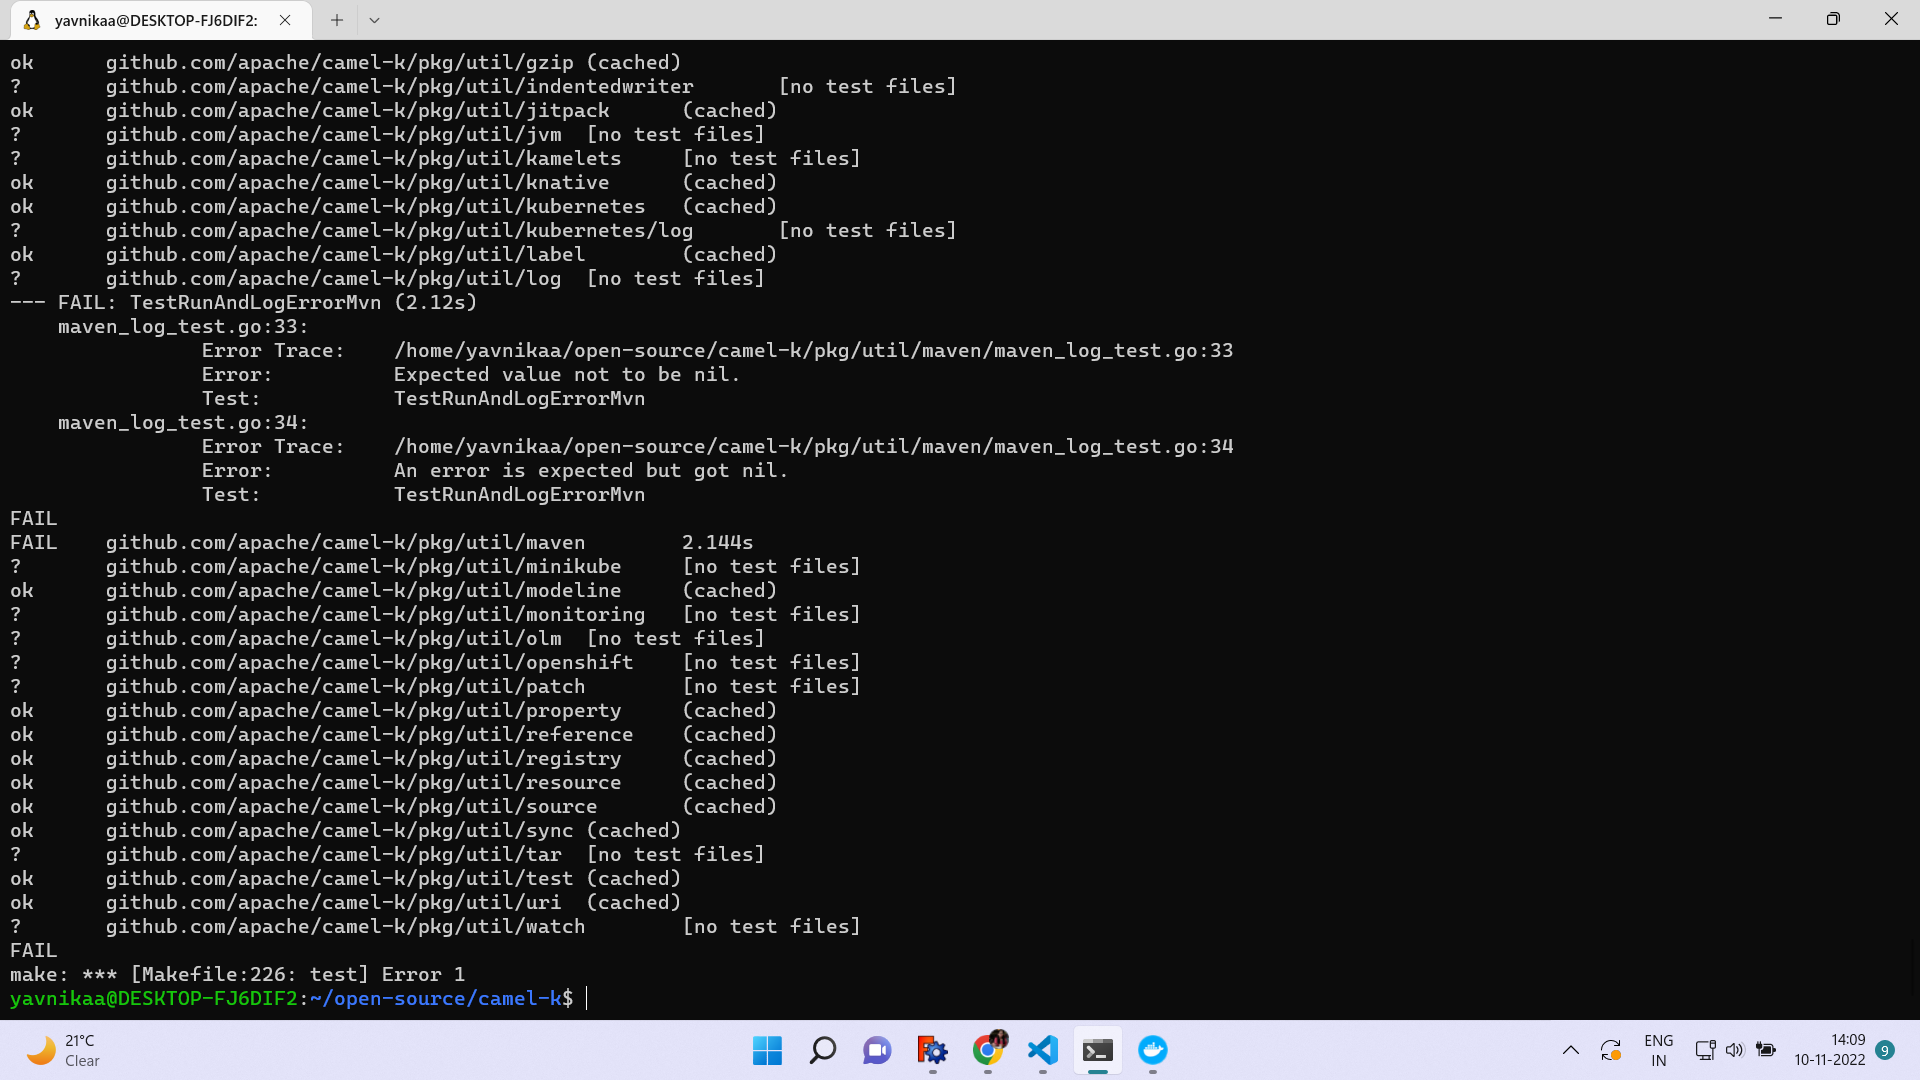This screenshot has width=1920, height=1080.
Task: Open Google Chrome from the taskbar
Action: [989, 1051]
